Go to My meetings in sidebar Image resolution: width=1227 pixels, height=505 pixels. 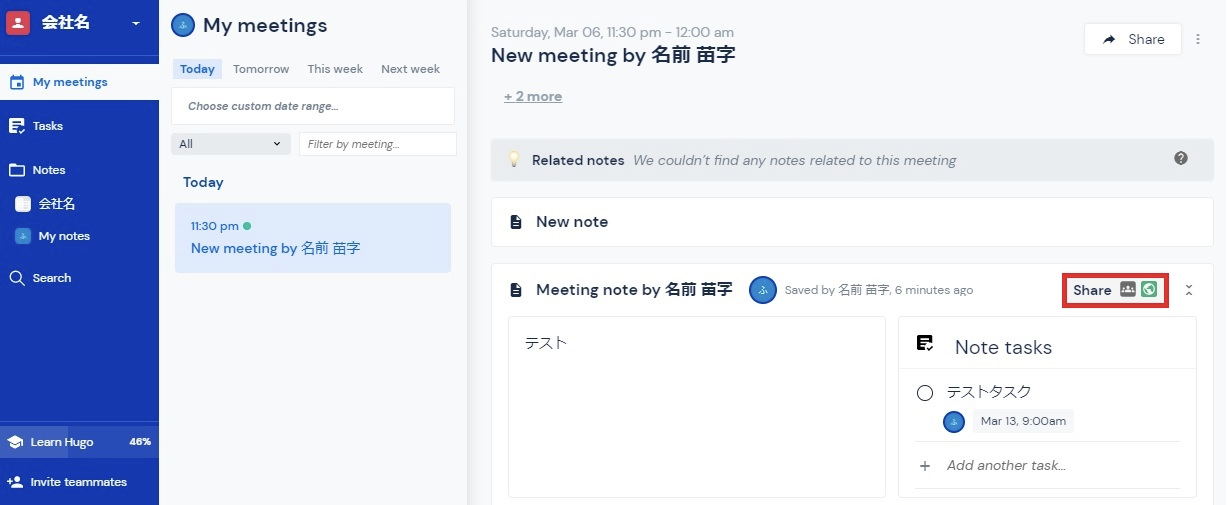coord(79,82)
